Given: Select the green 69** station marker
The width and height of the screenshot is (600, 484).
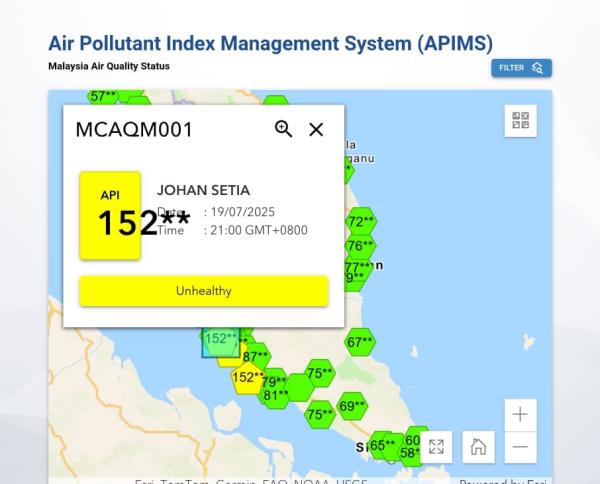Looking at the screenshot, I should [x=352, y=407].
